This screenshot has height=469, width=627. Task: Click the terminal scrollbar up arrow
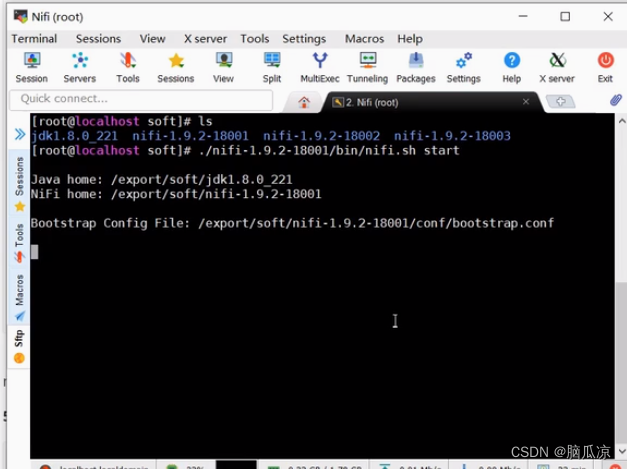(x=622, y=120)
